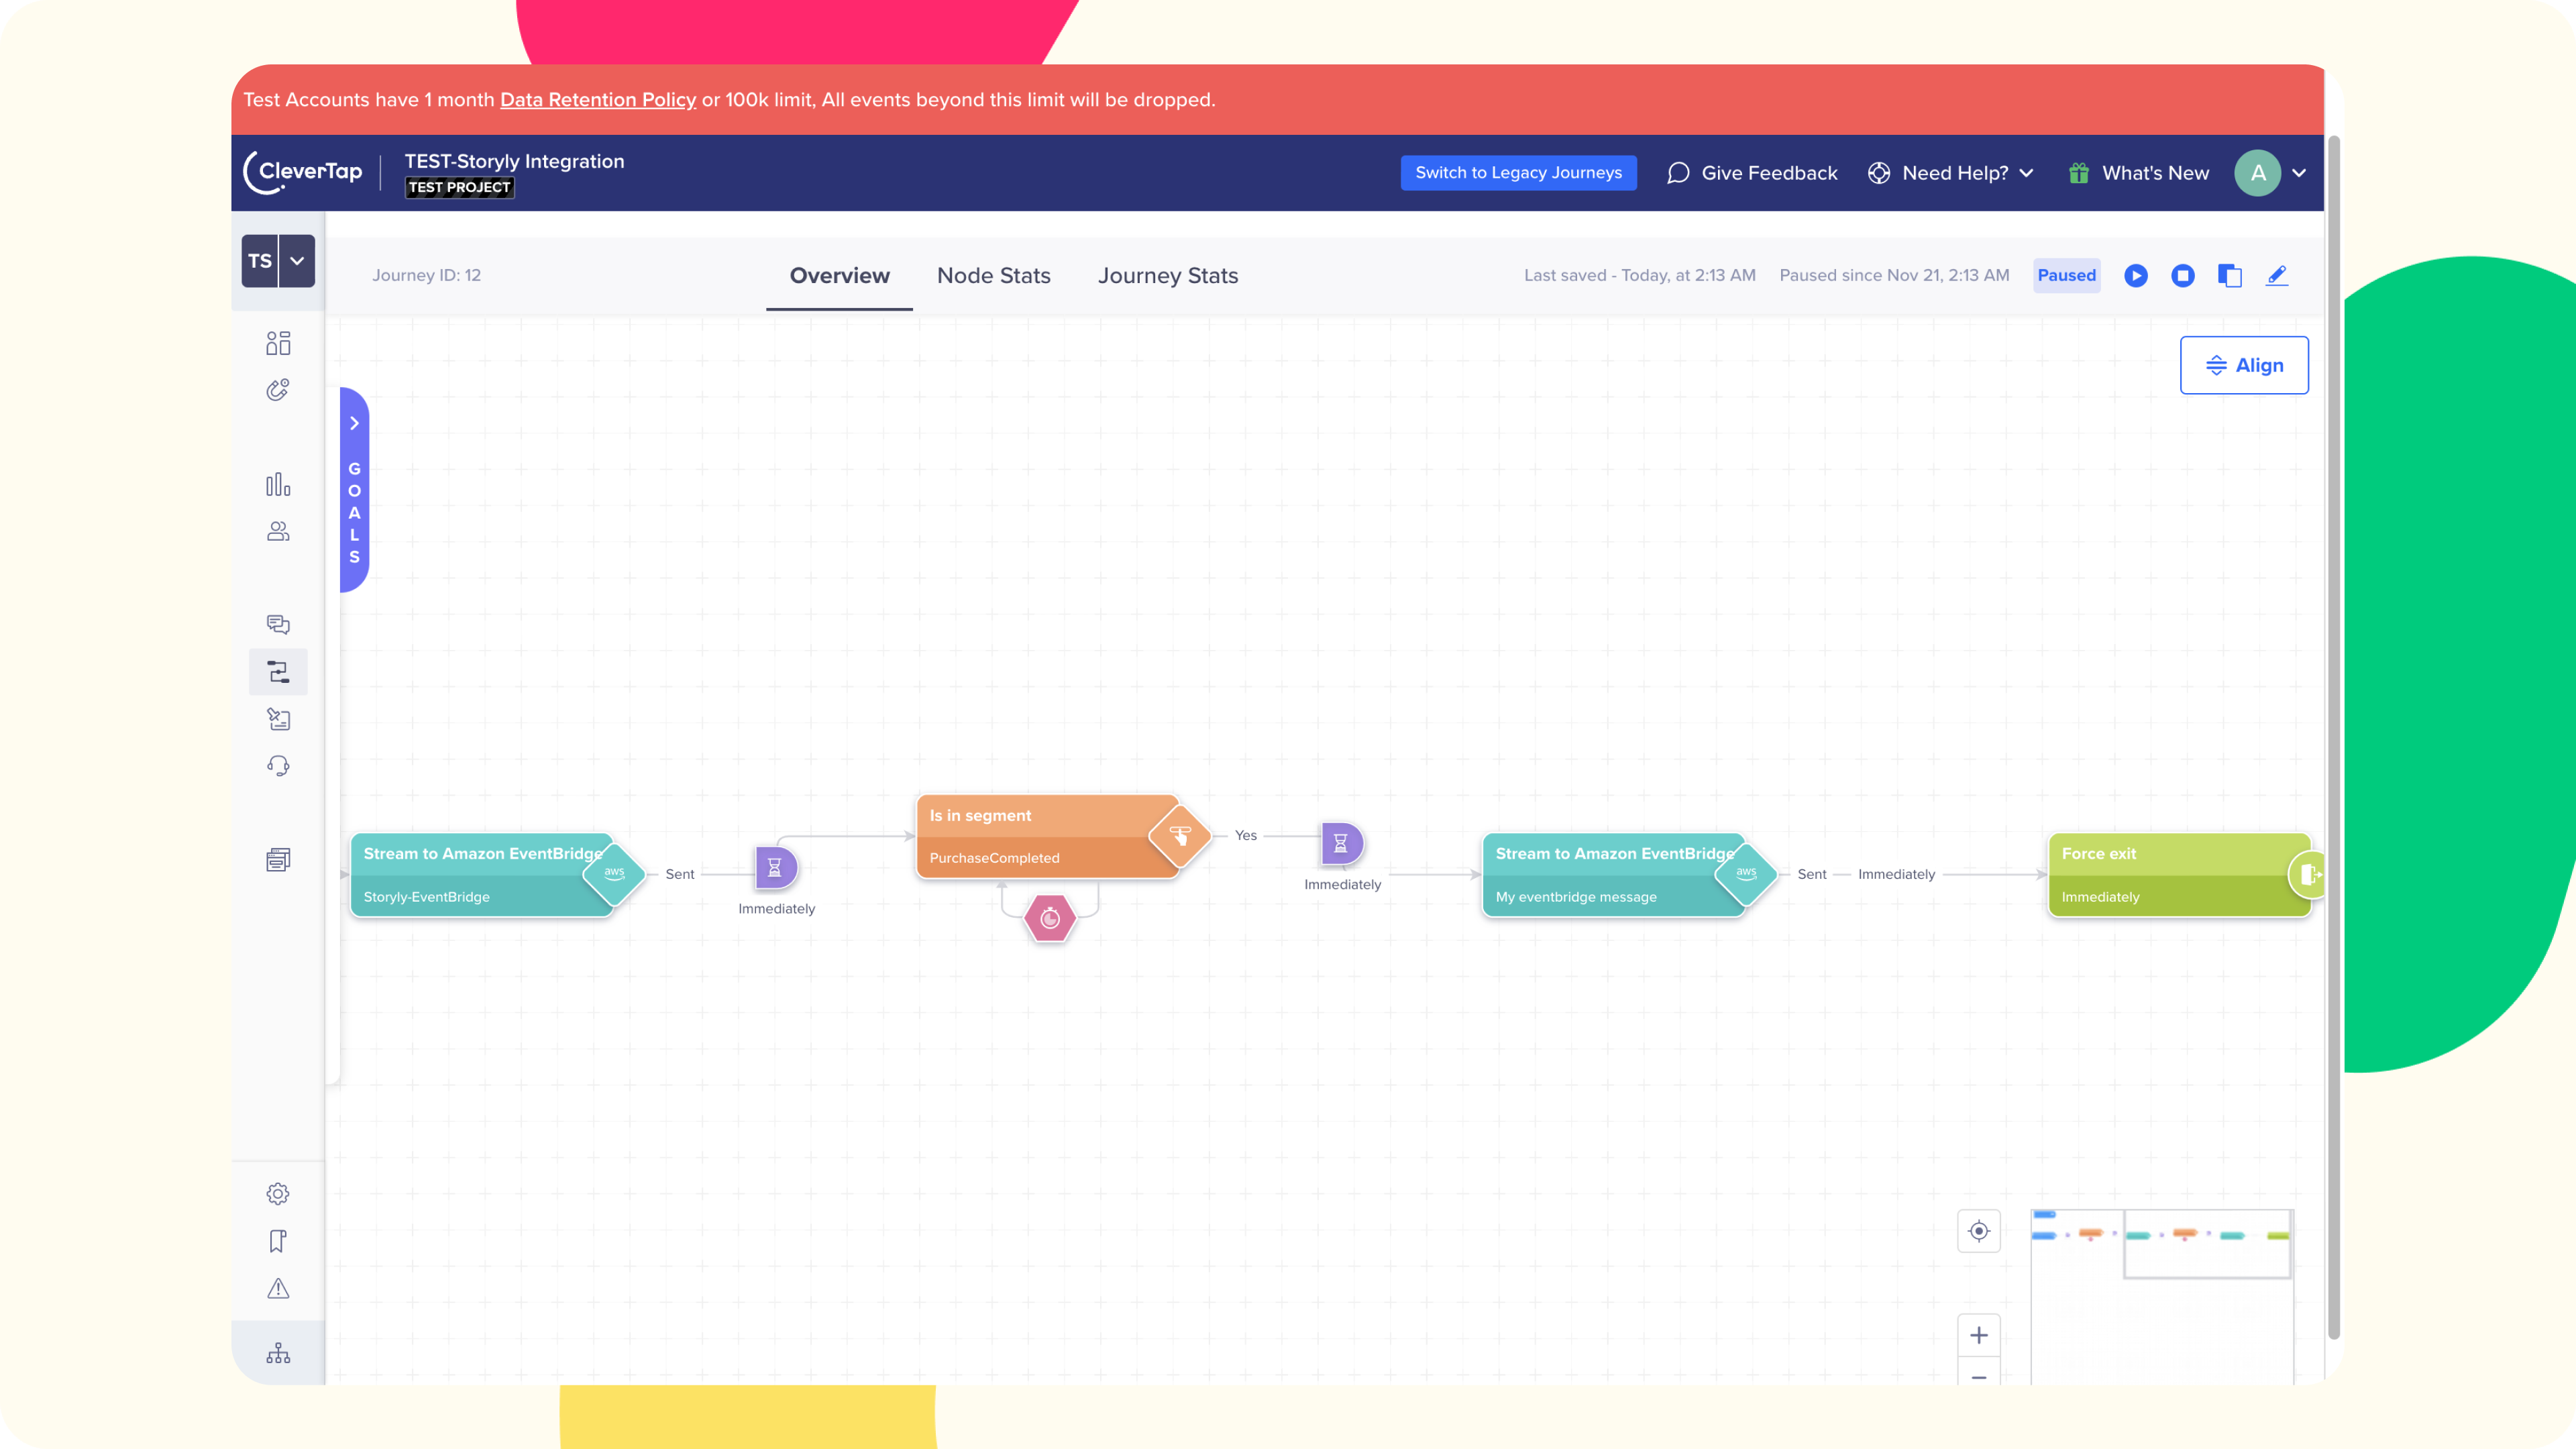The image size is (2576, 1449).
Task: Click the stop journey icon
Action: click(x=2182, y=275)
